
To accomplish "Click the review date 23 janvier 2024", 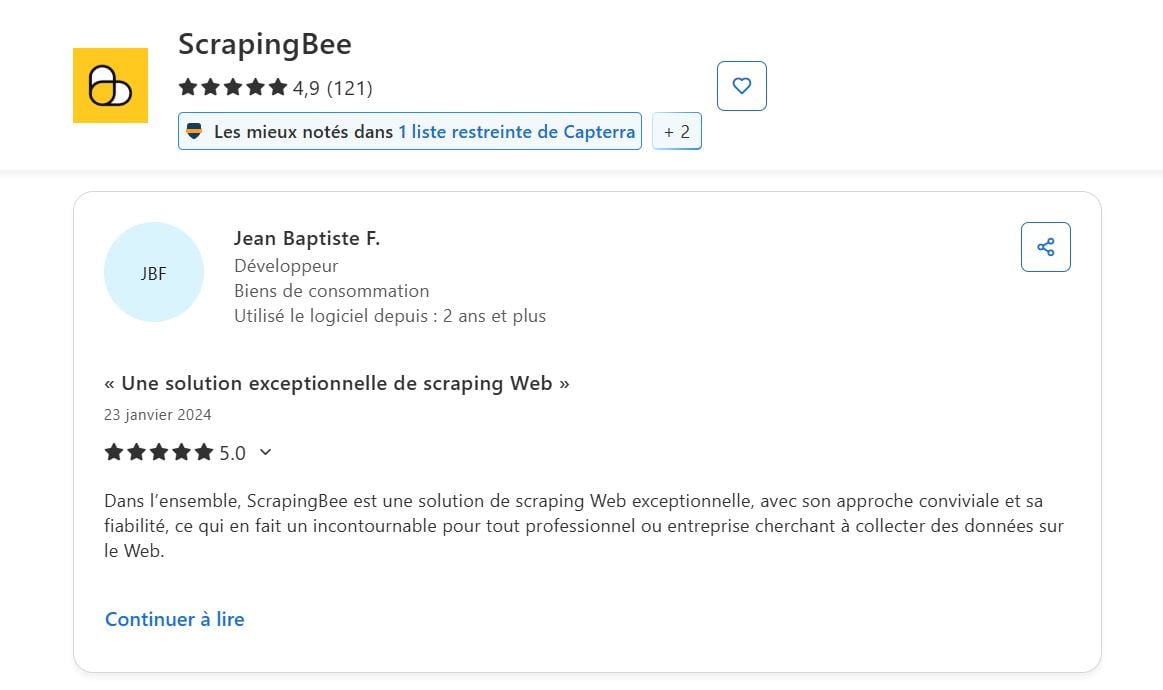I will coord(158,415).
